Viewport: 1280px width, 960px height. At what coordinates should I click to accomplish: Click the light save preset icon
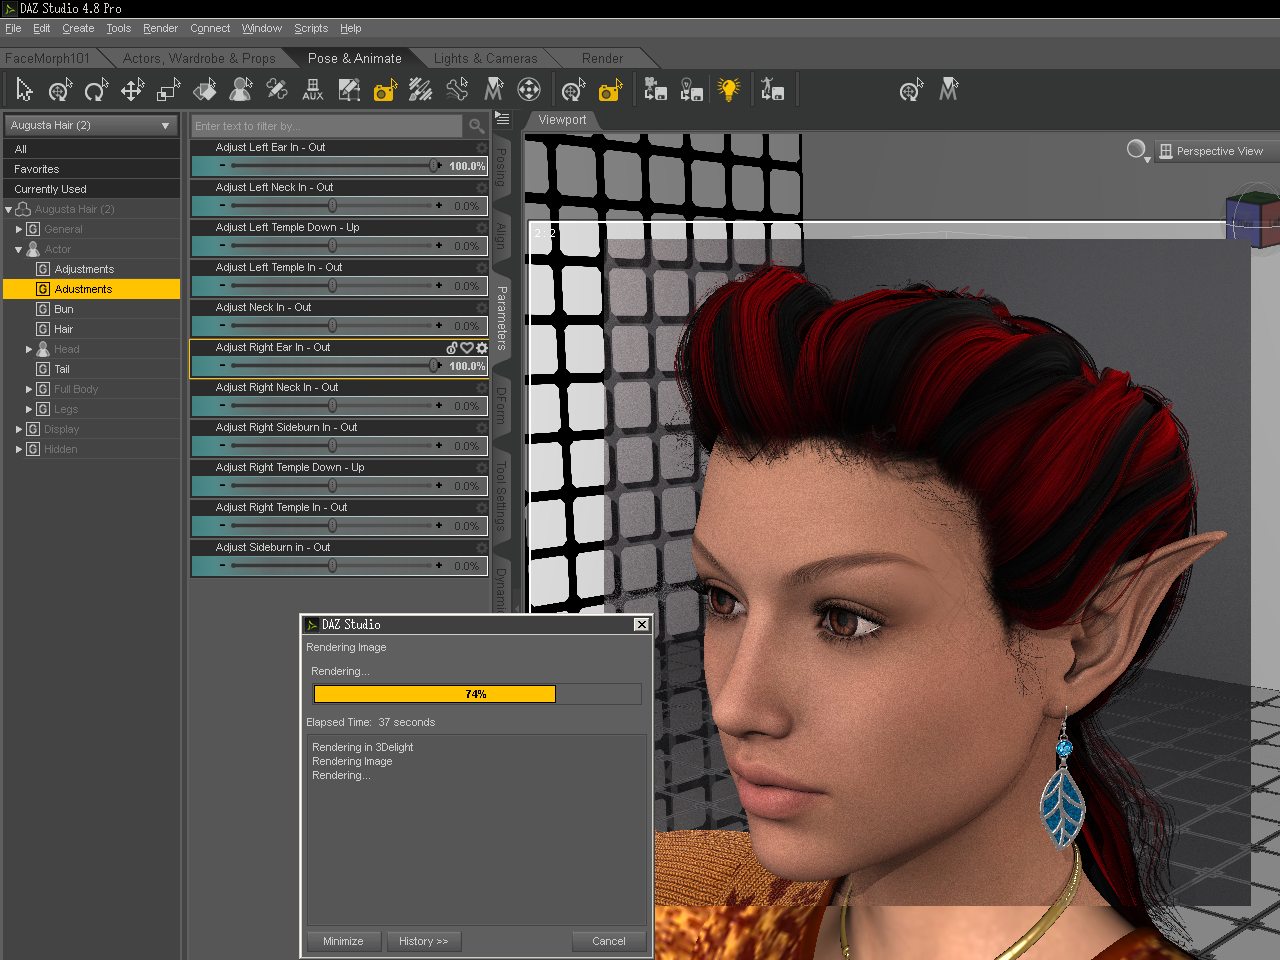[691, 90]
